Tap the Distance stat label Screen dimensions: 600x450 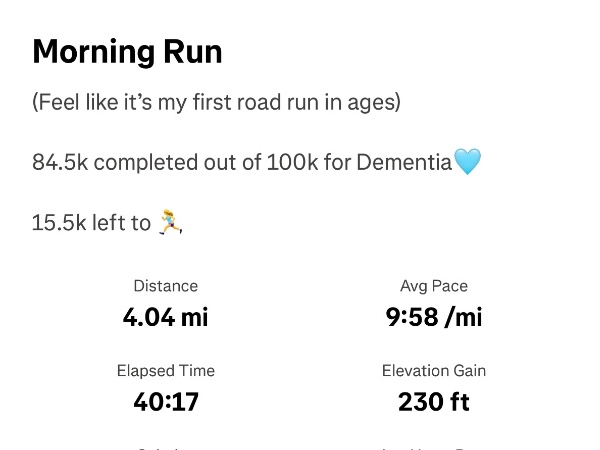pos(165,286)
